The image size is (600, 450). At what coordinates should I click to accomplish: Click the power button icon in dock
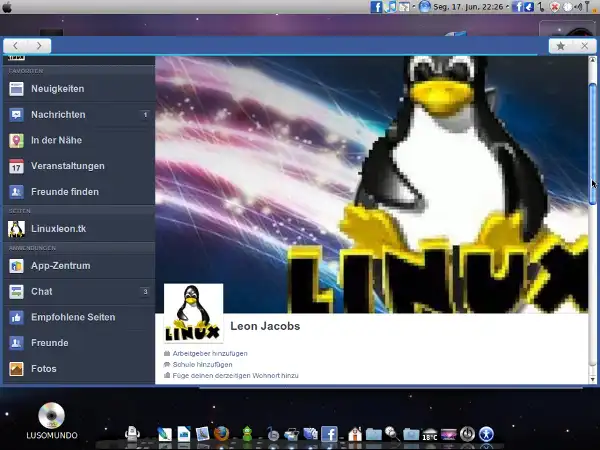click(x=467, y=434)
